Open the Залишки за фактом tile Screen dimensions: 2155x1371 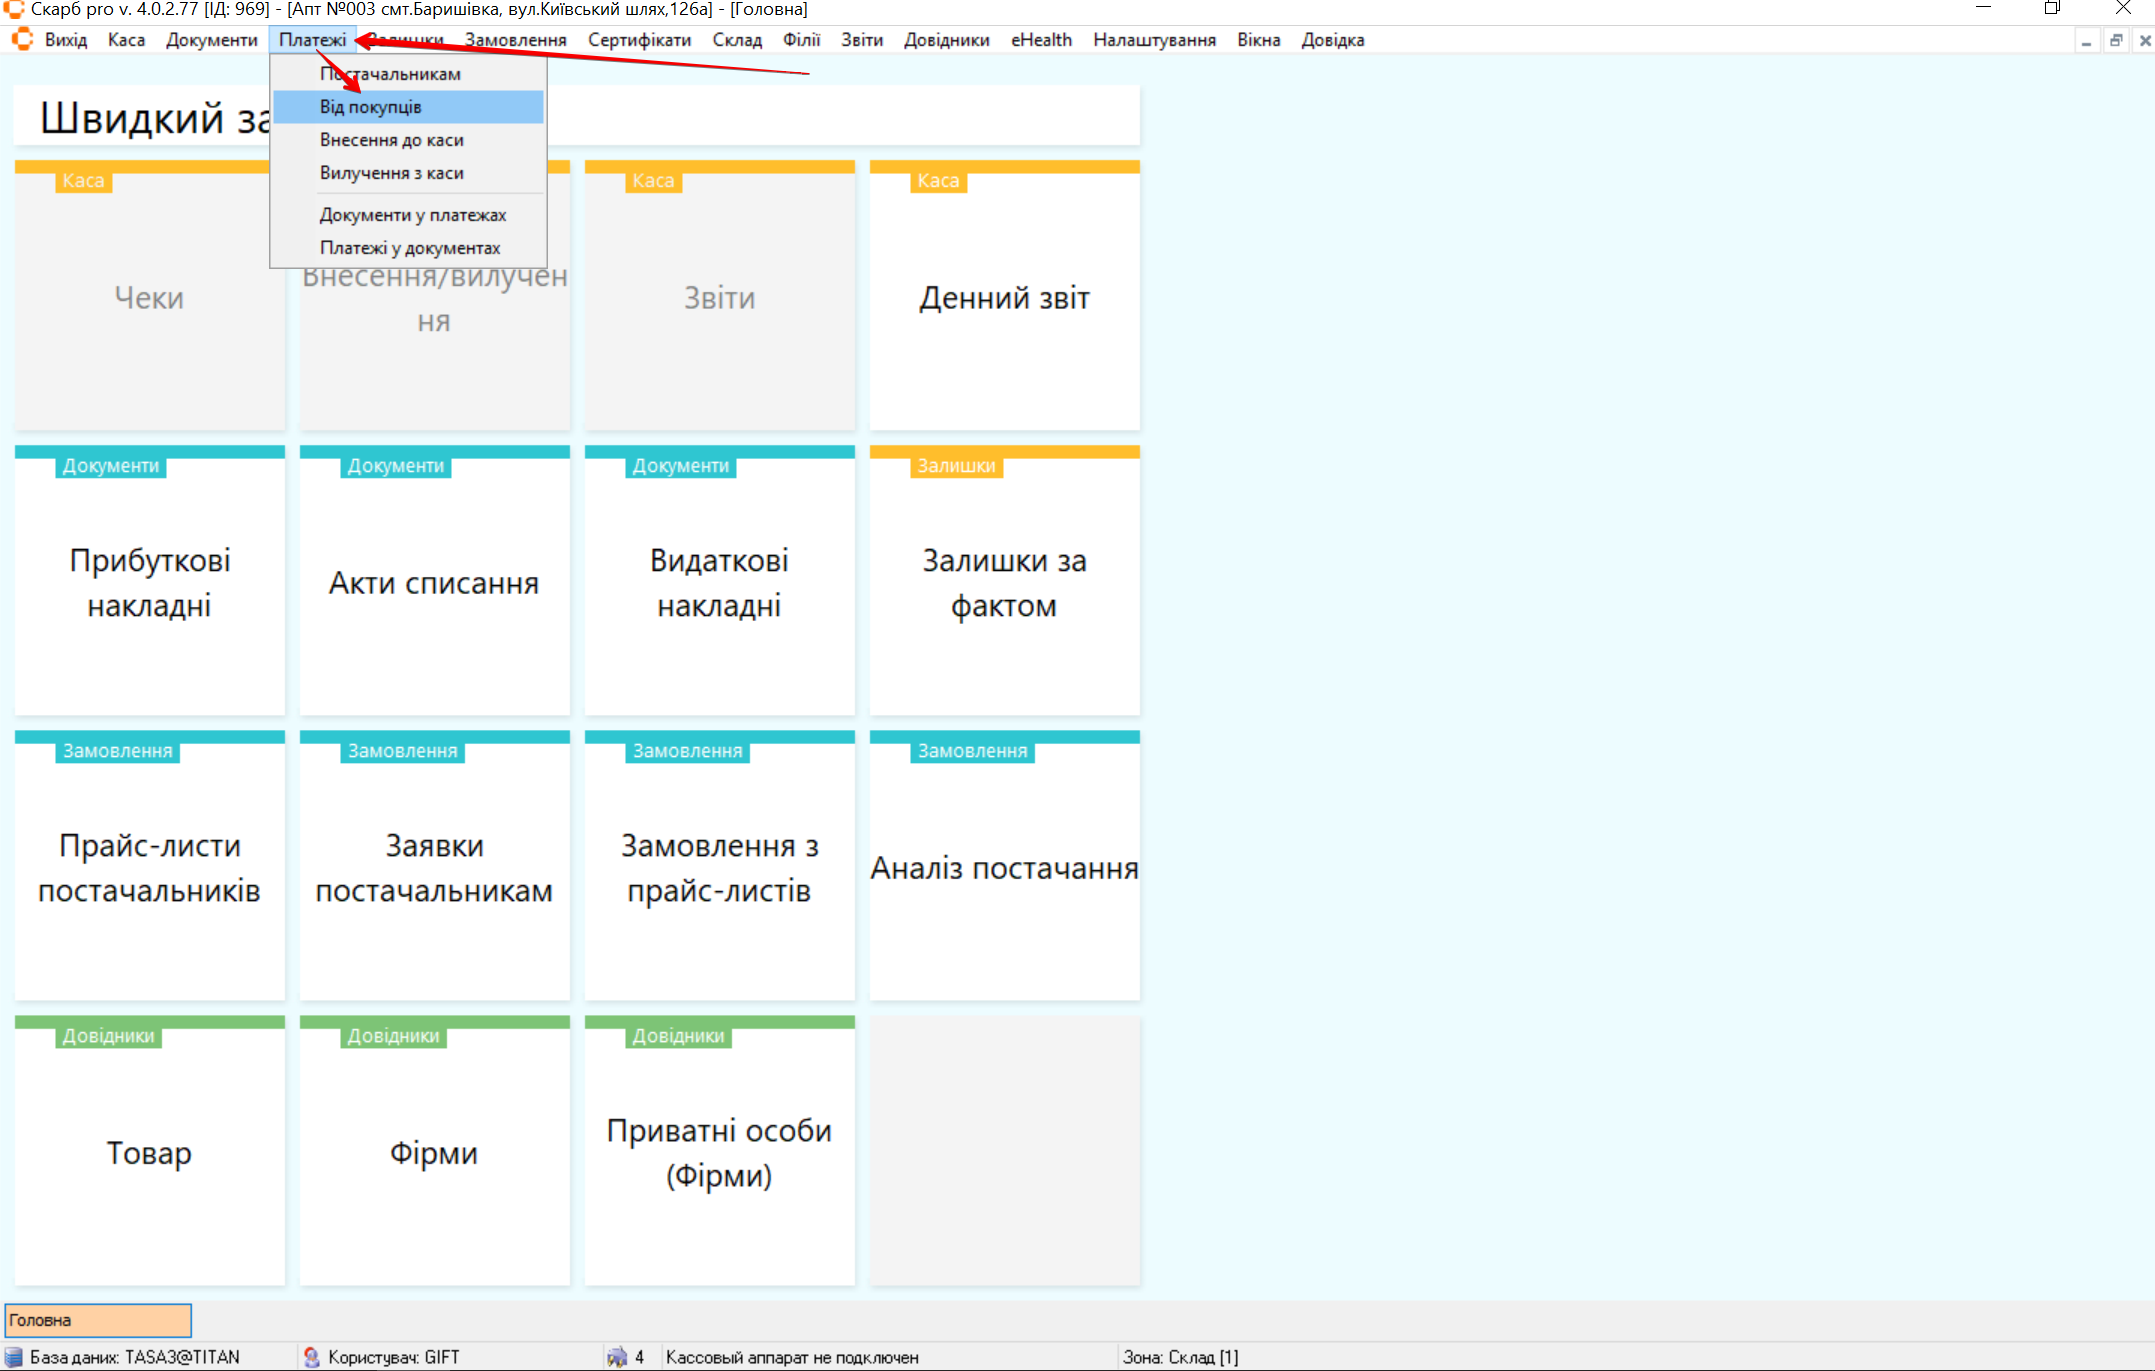point(1004,582)
